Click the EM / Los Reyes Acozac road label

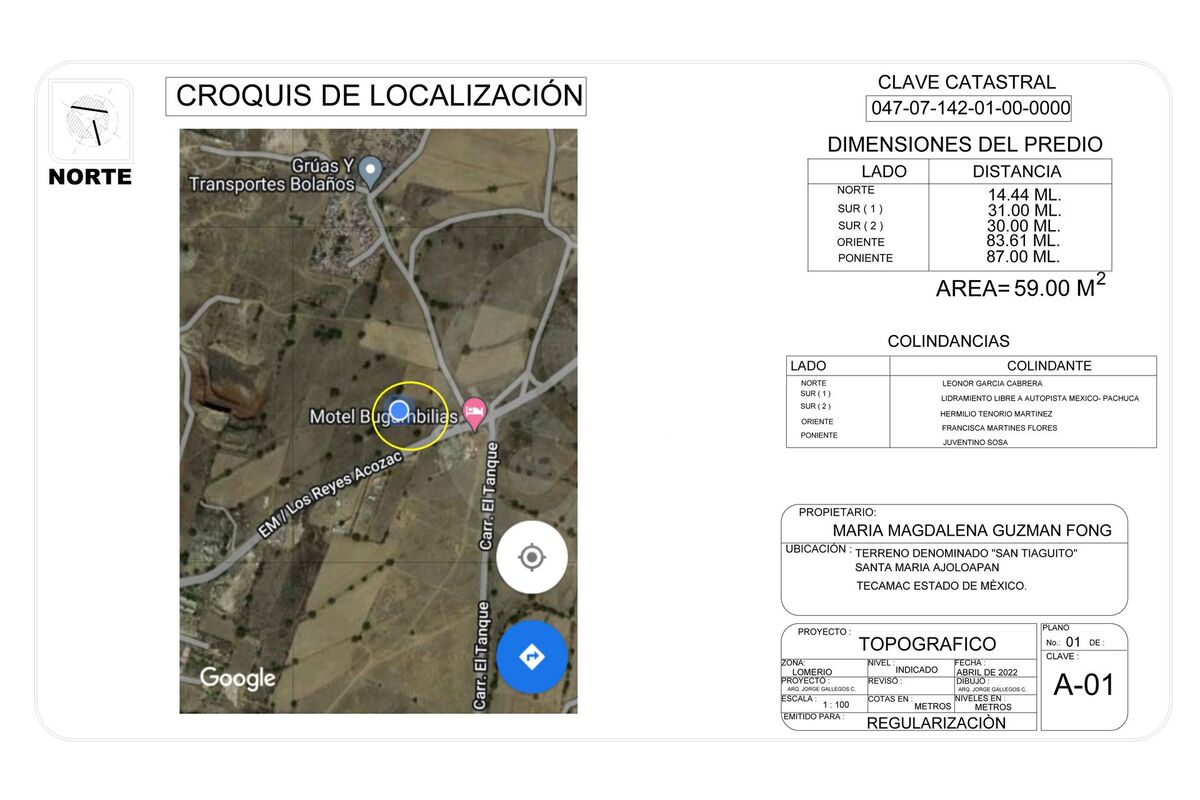(329, 496)
